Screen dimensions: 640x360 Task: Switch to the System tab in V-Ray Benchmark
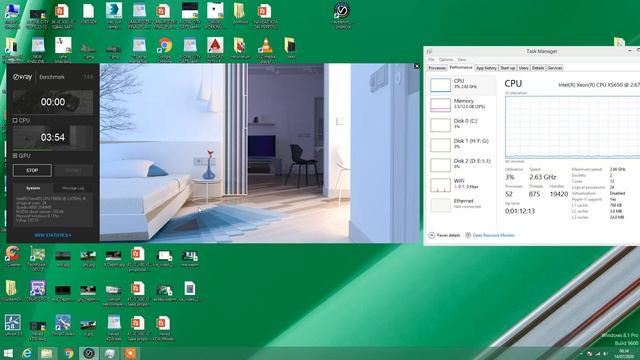coord(33,188)
